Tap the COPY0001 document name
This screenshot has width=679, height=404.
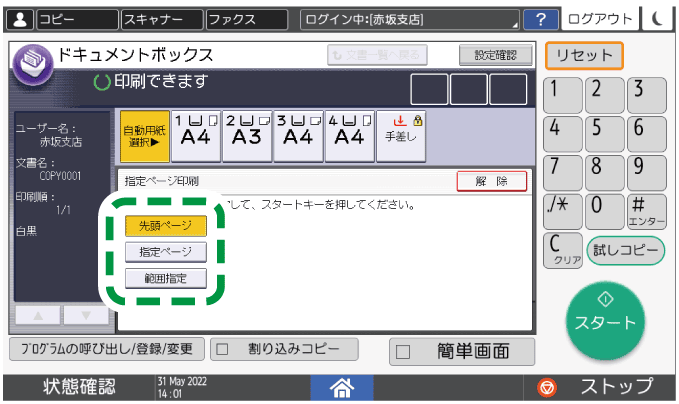coord(60,176)
